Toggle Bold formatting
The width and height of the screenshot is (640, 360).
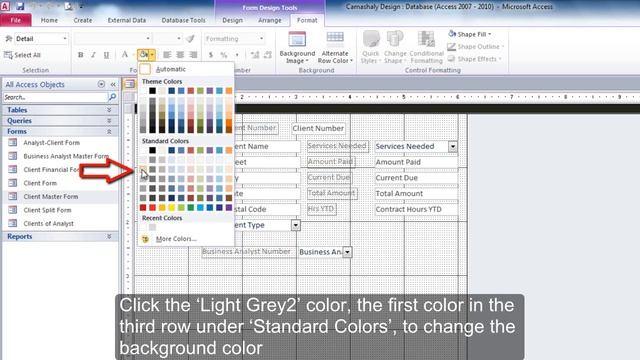pos(80,55)
